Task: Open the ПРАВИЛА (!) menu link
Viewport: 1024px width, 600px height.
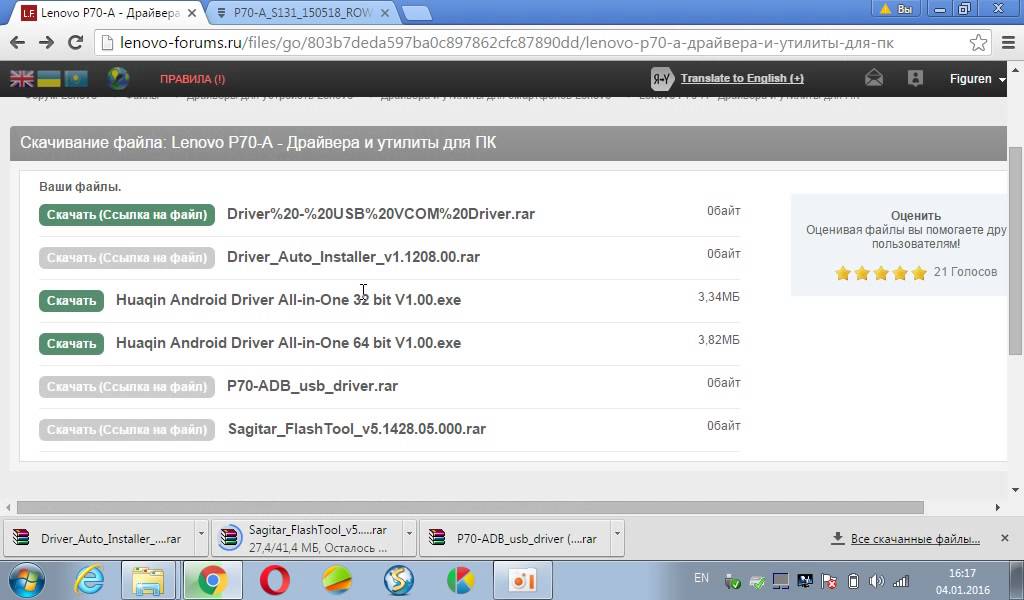Action: pyautogui.click(x=193, y=79)
